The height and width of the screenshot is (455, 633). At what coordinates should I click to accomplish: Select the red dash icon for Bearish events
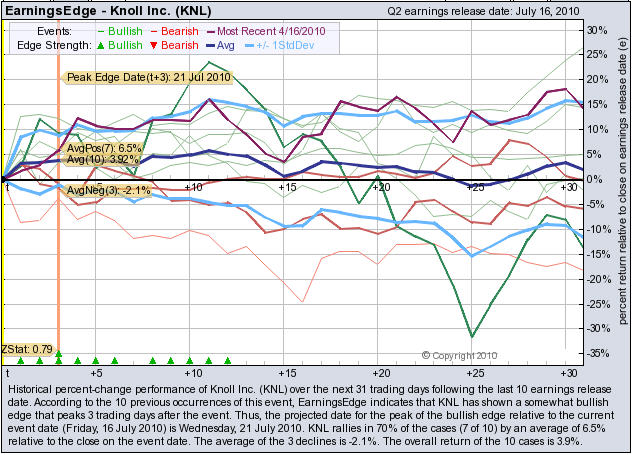pos(154,31)
